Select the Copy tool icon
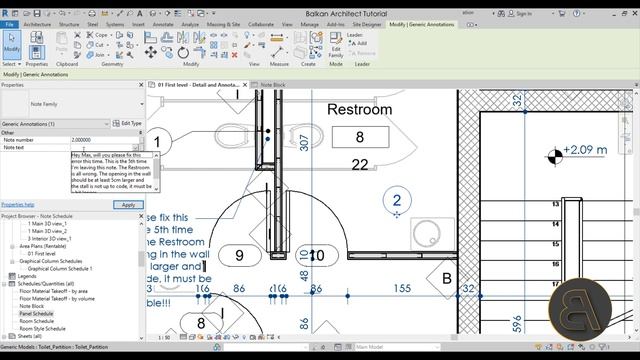Screen dimensions: 640x360 pos(167,53)
